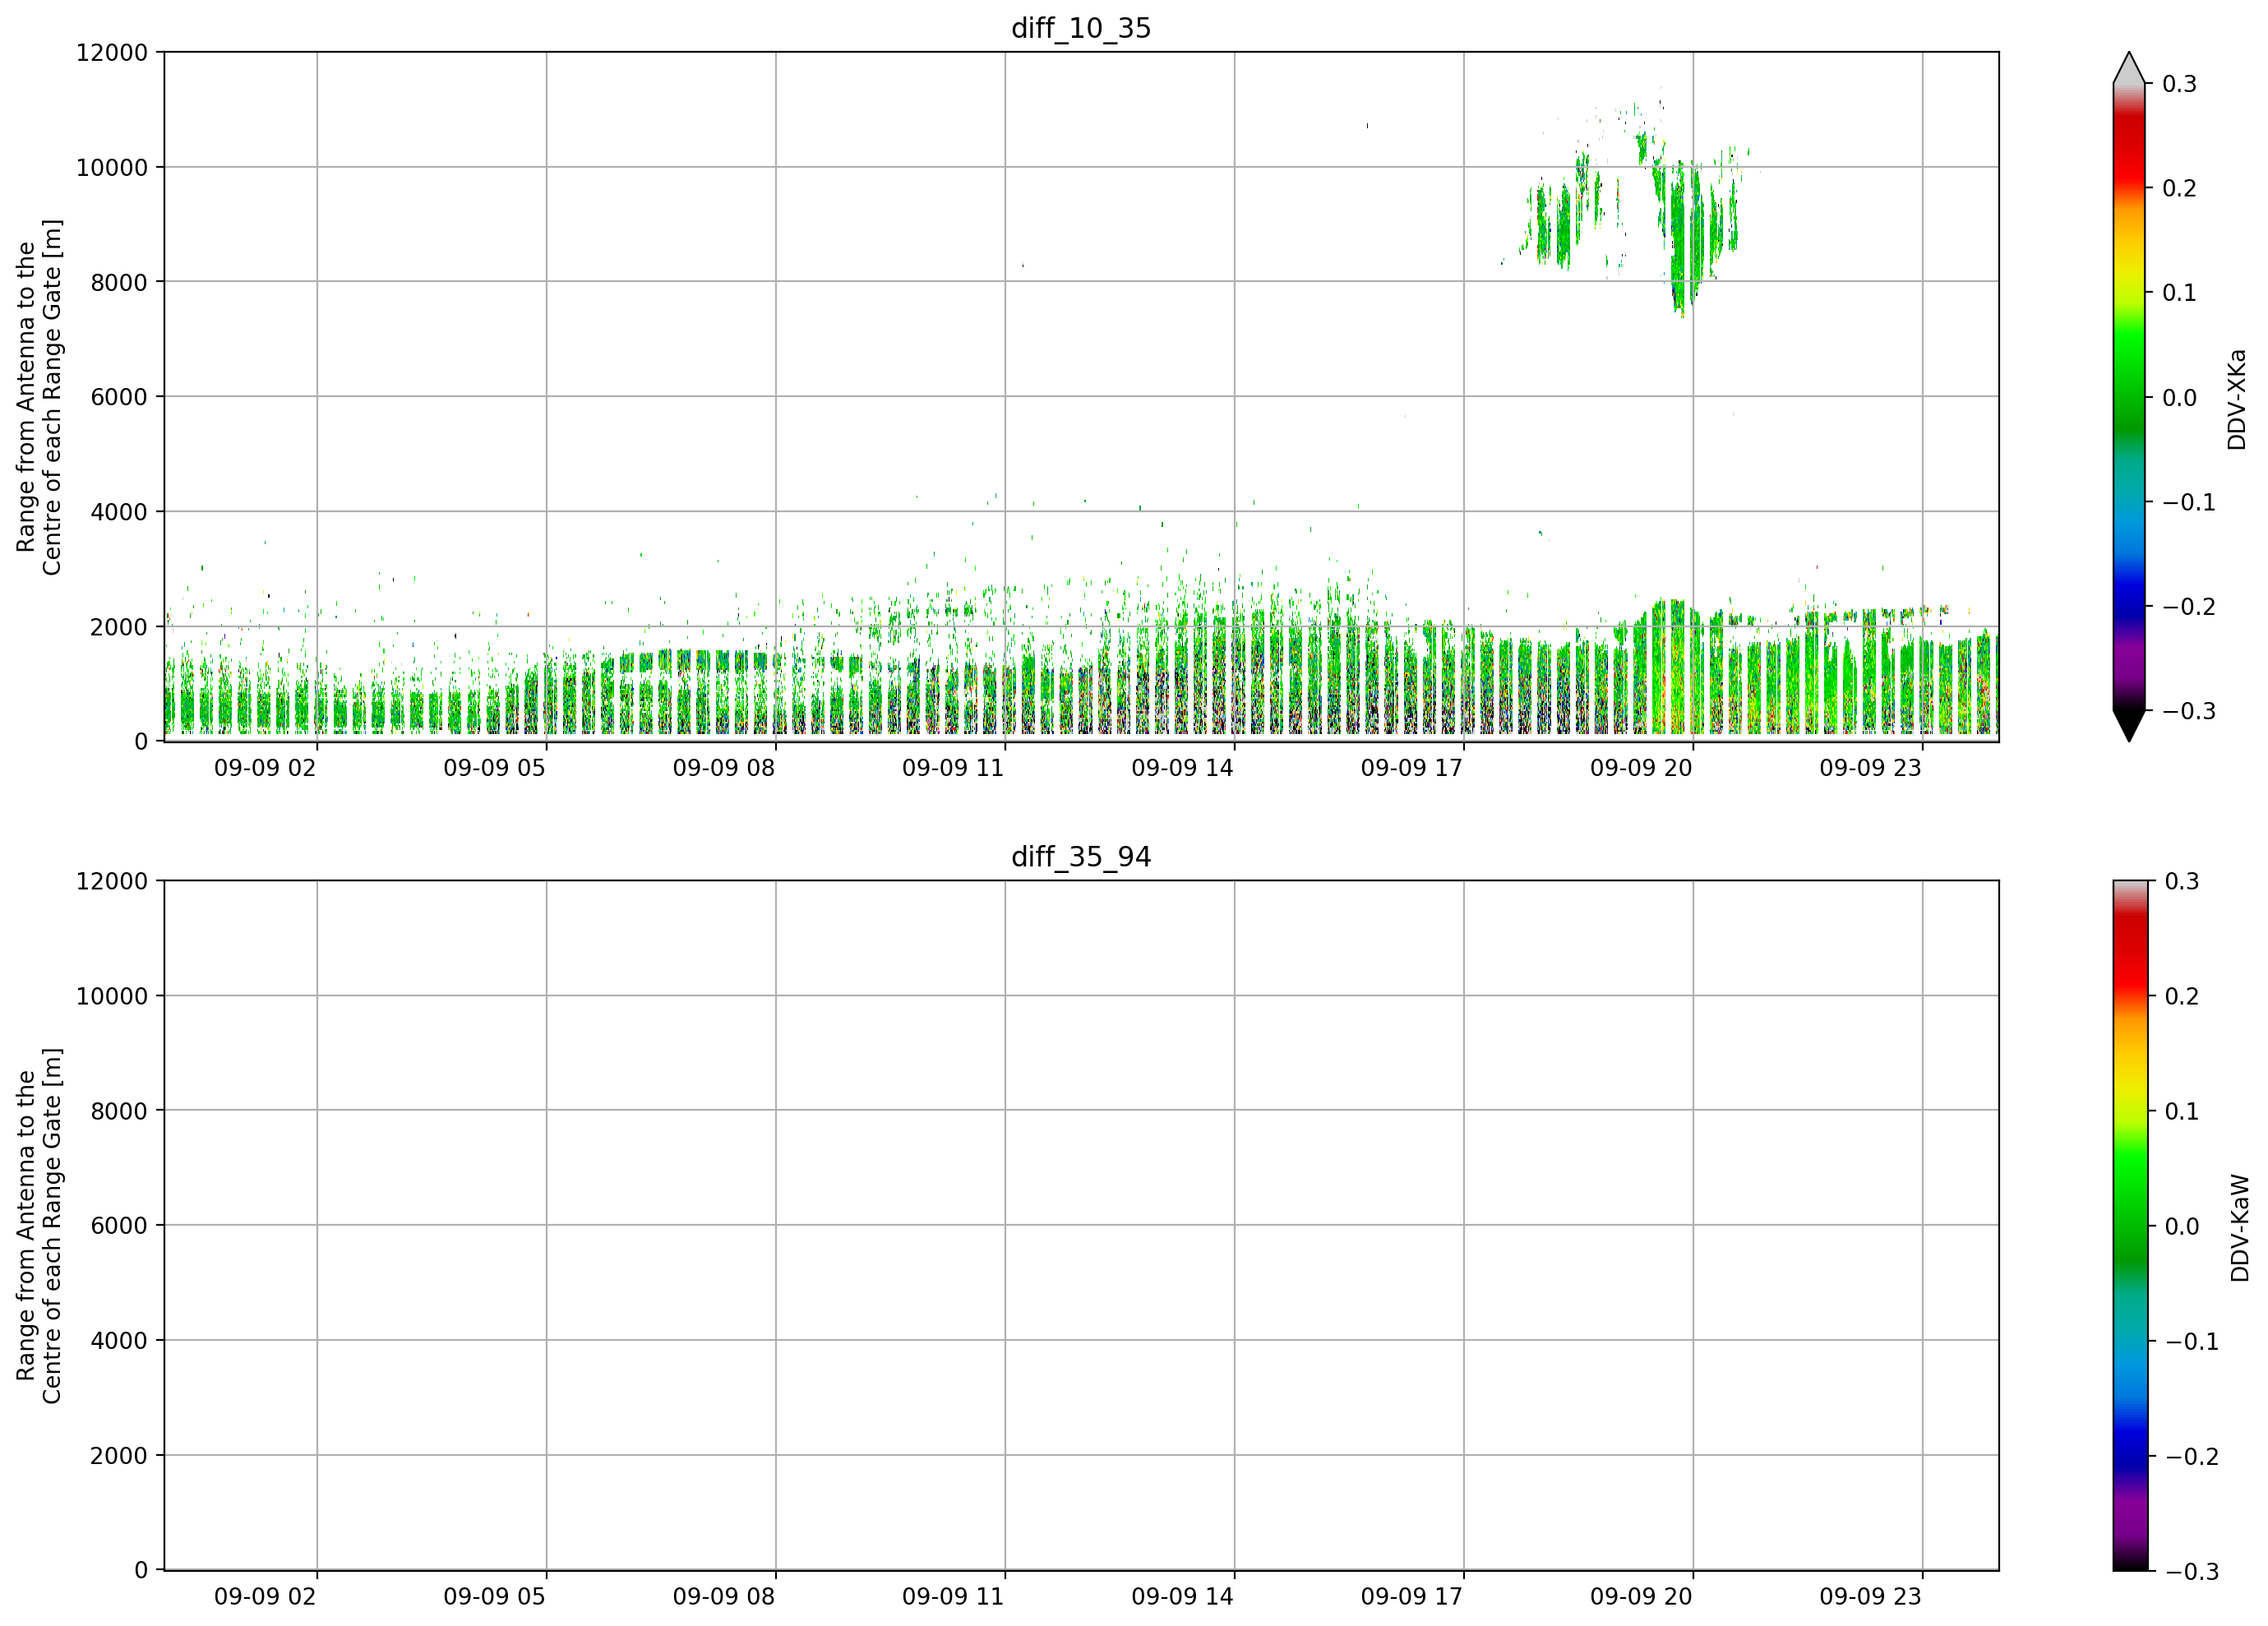This screenshot has height=1626, width=2268.
Task: Click '09-09 20' tick label in top plot
Action: point(1641,768)
